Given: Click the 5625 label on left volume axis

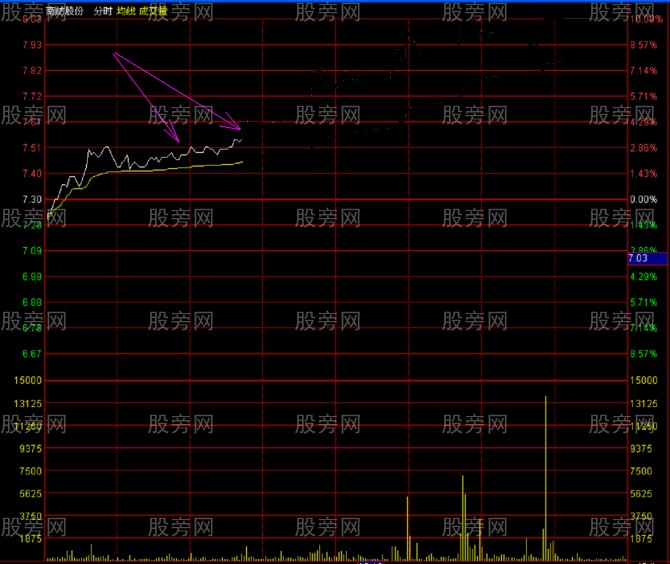Looking at the screenshot, I should [31, 494].
